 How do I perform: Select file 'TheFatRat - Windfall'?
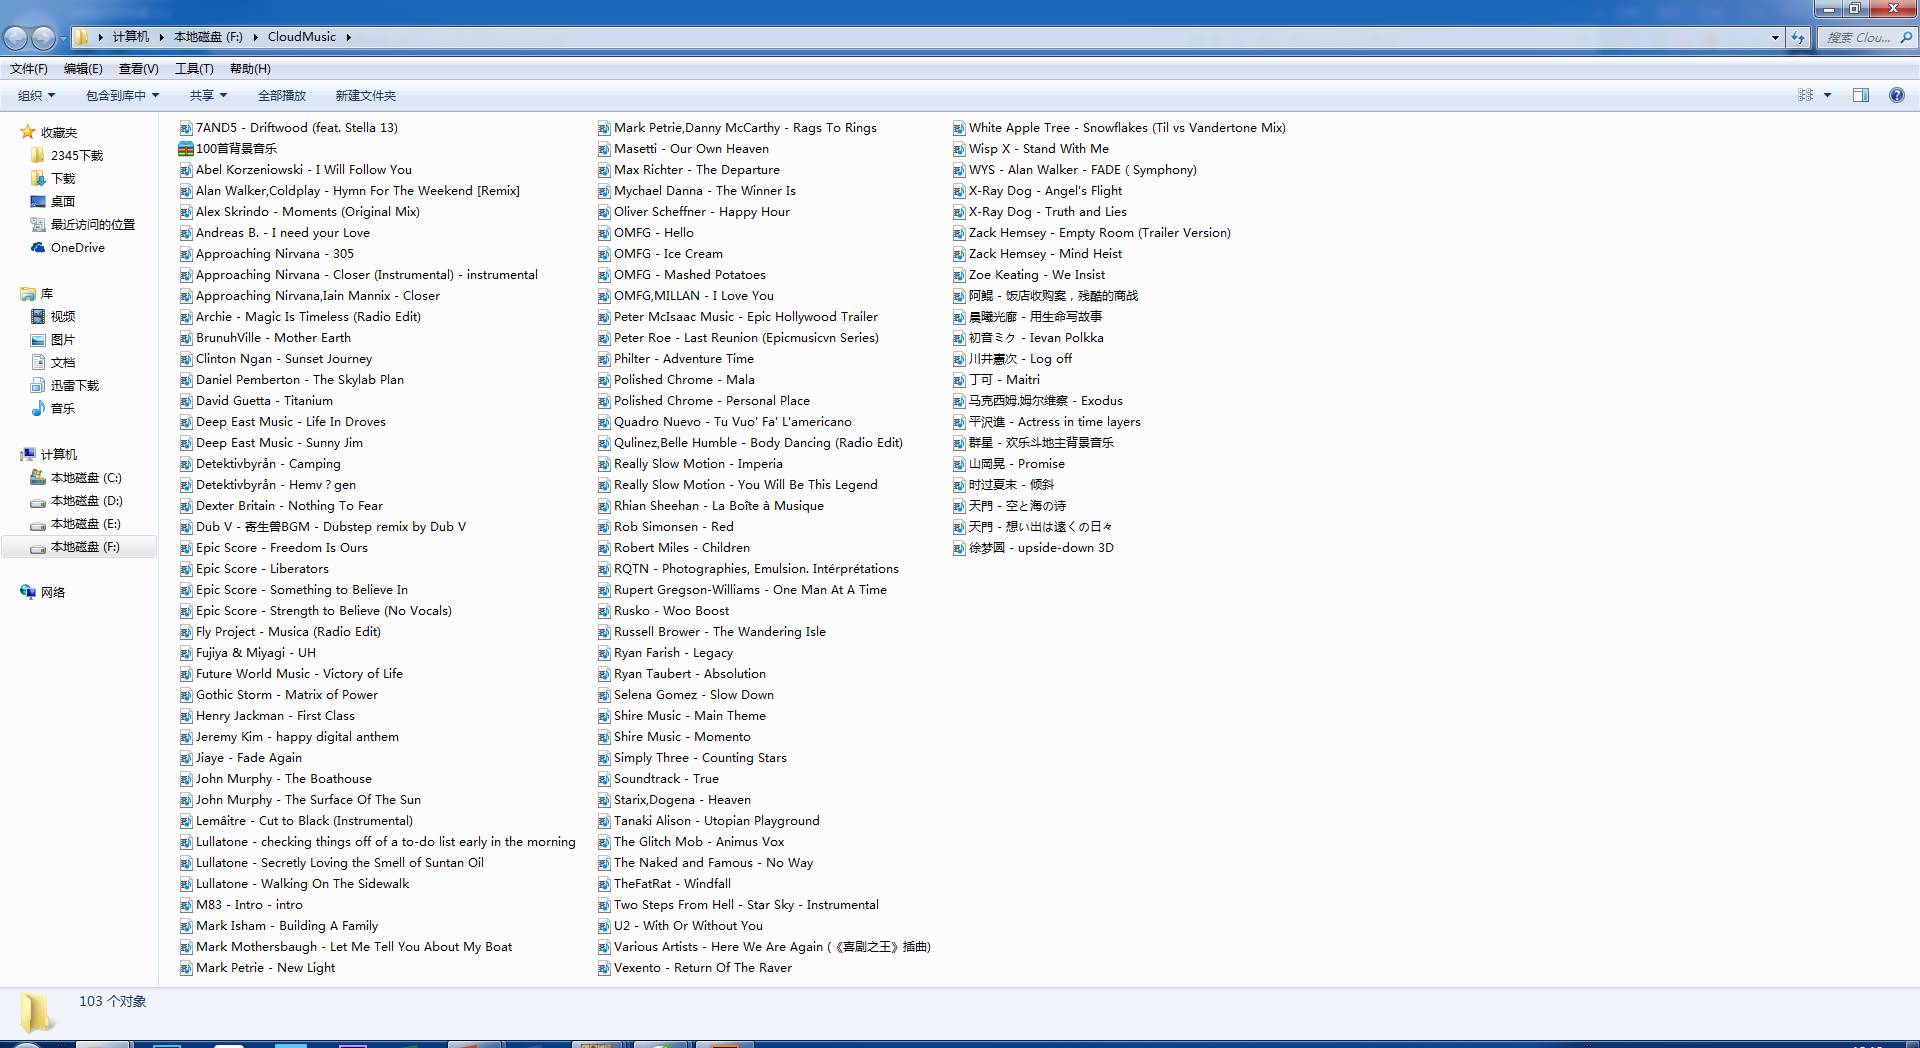[x=672, y=884]
